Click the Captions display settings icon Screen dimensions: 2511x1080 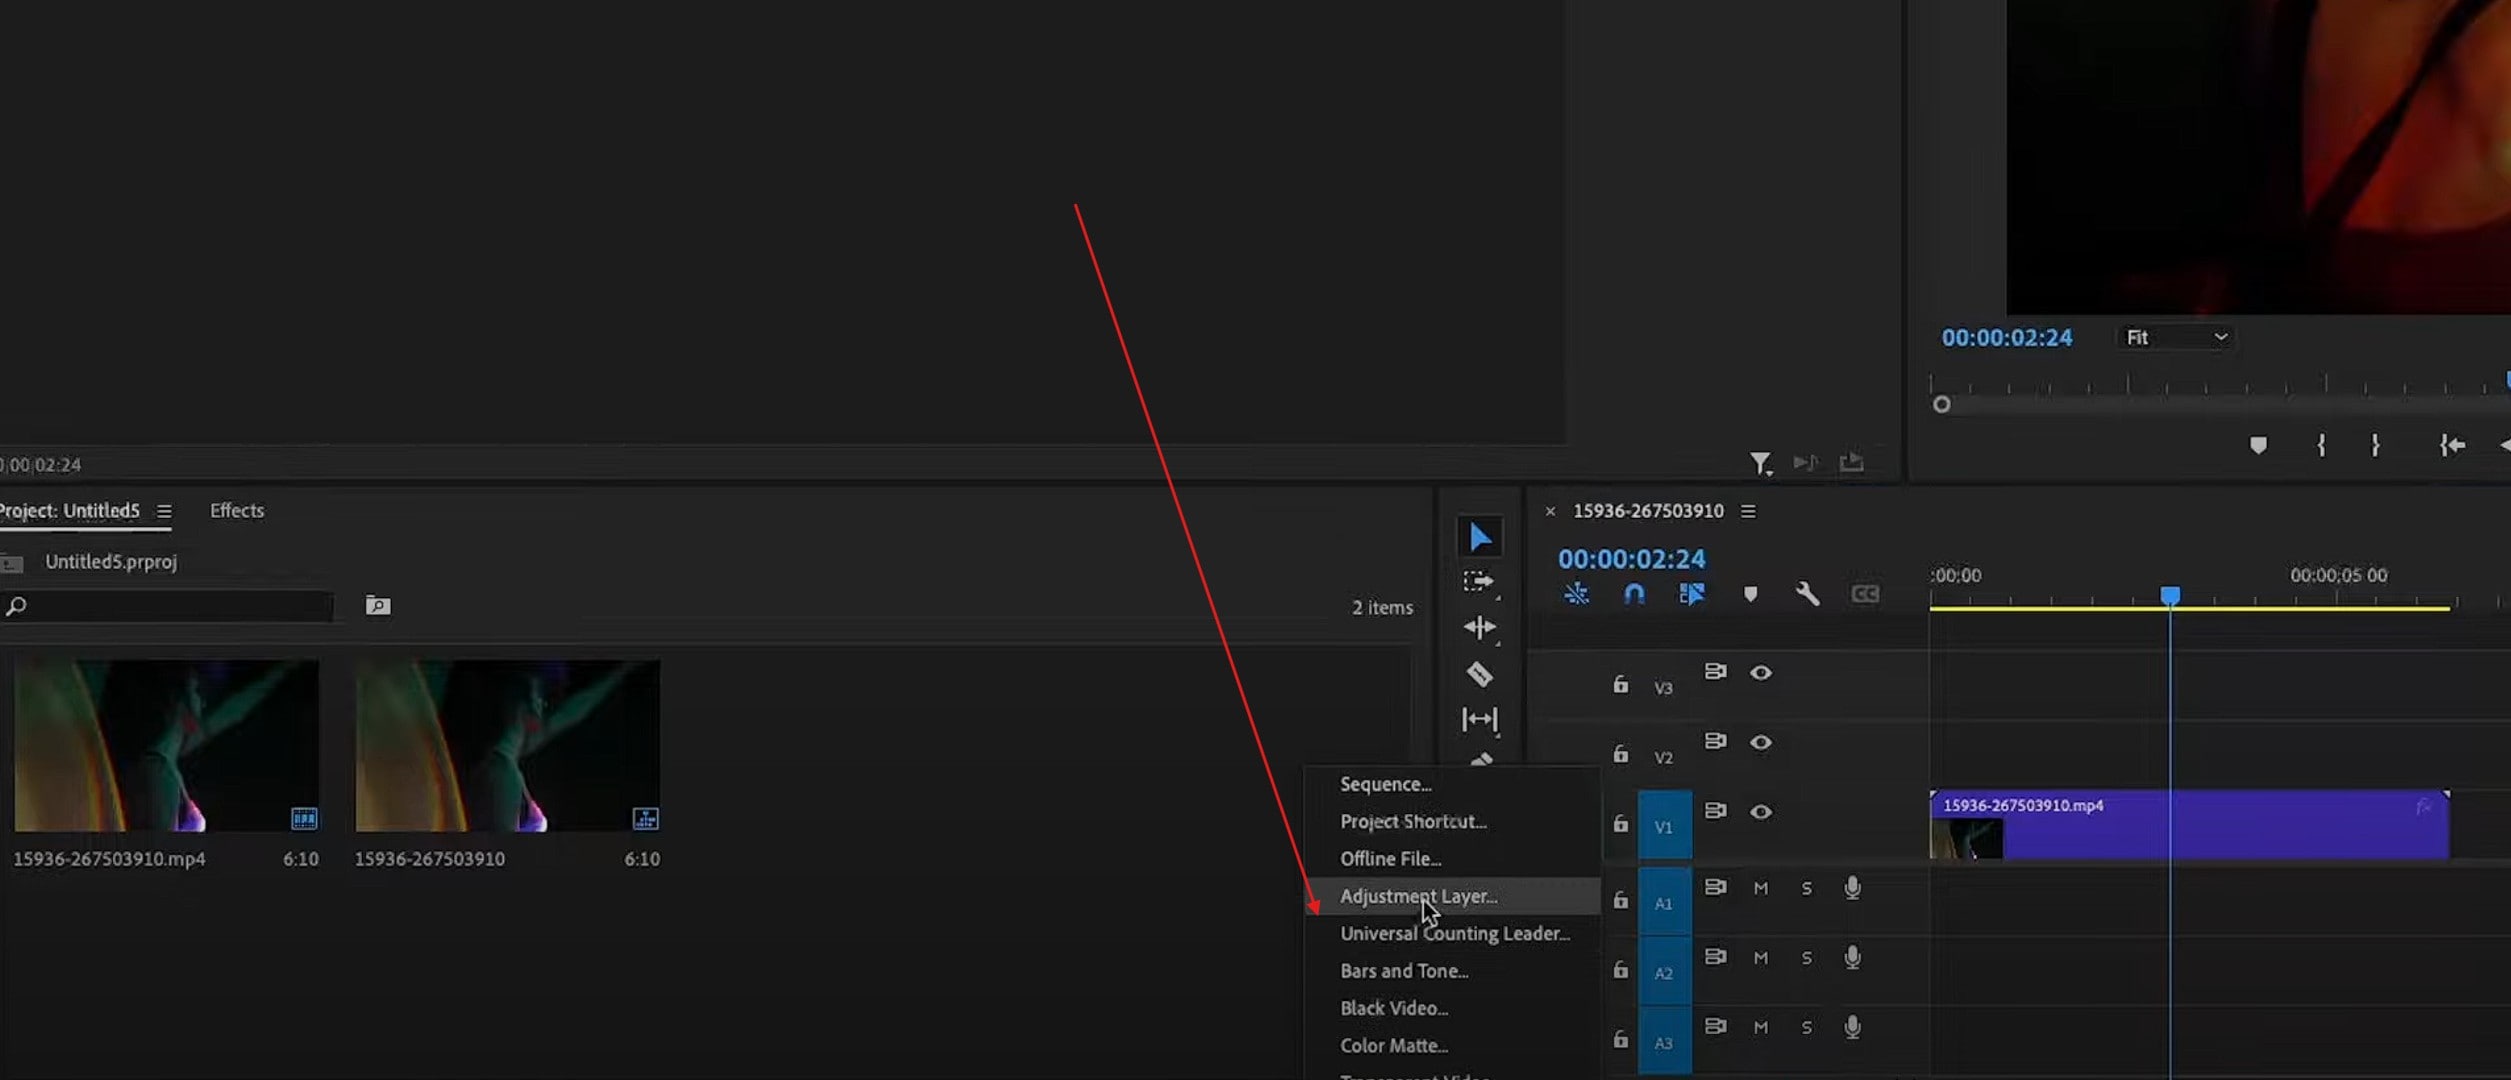tap(1864, 593)
